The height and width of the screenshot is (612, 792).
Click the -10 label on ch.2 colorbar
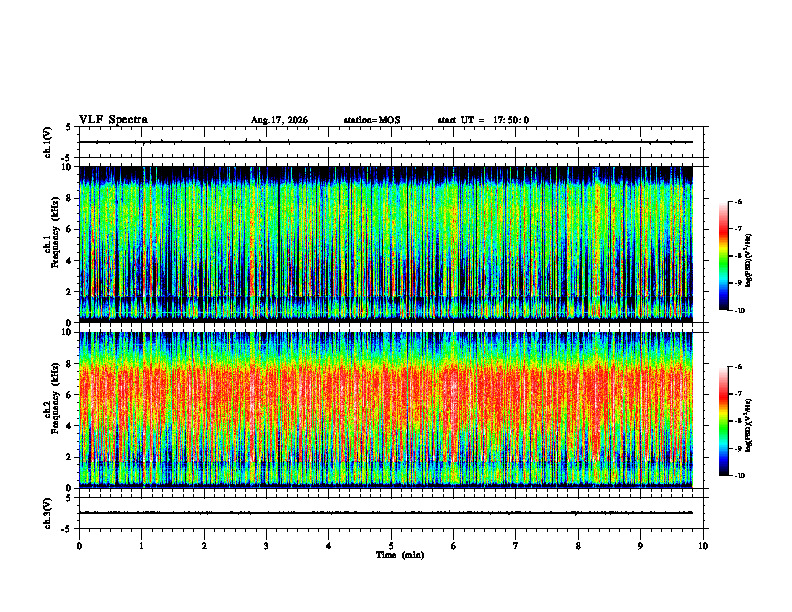point(739,476)
